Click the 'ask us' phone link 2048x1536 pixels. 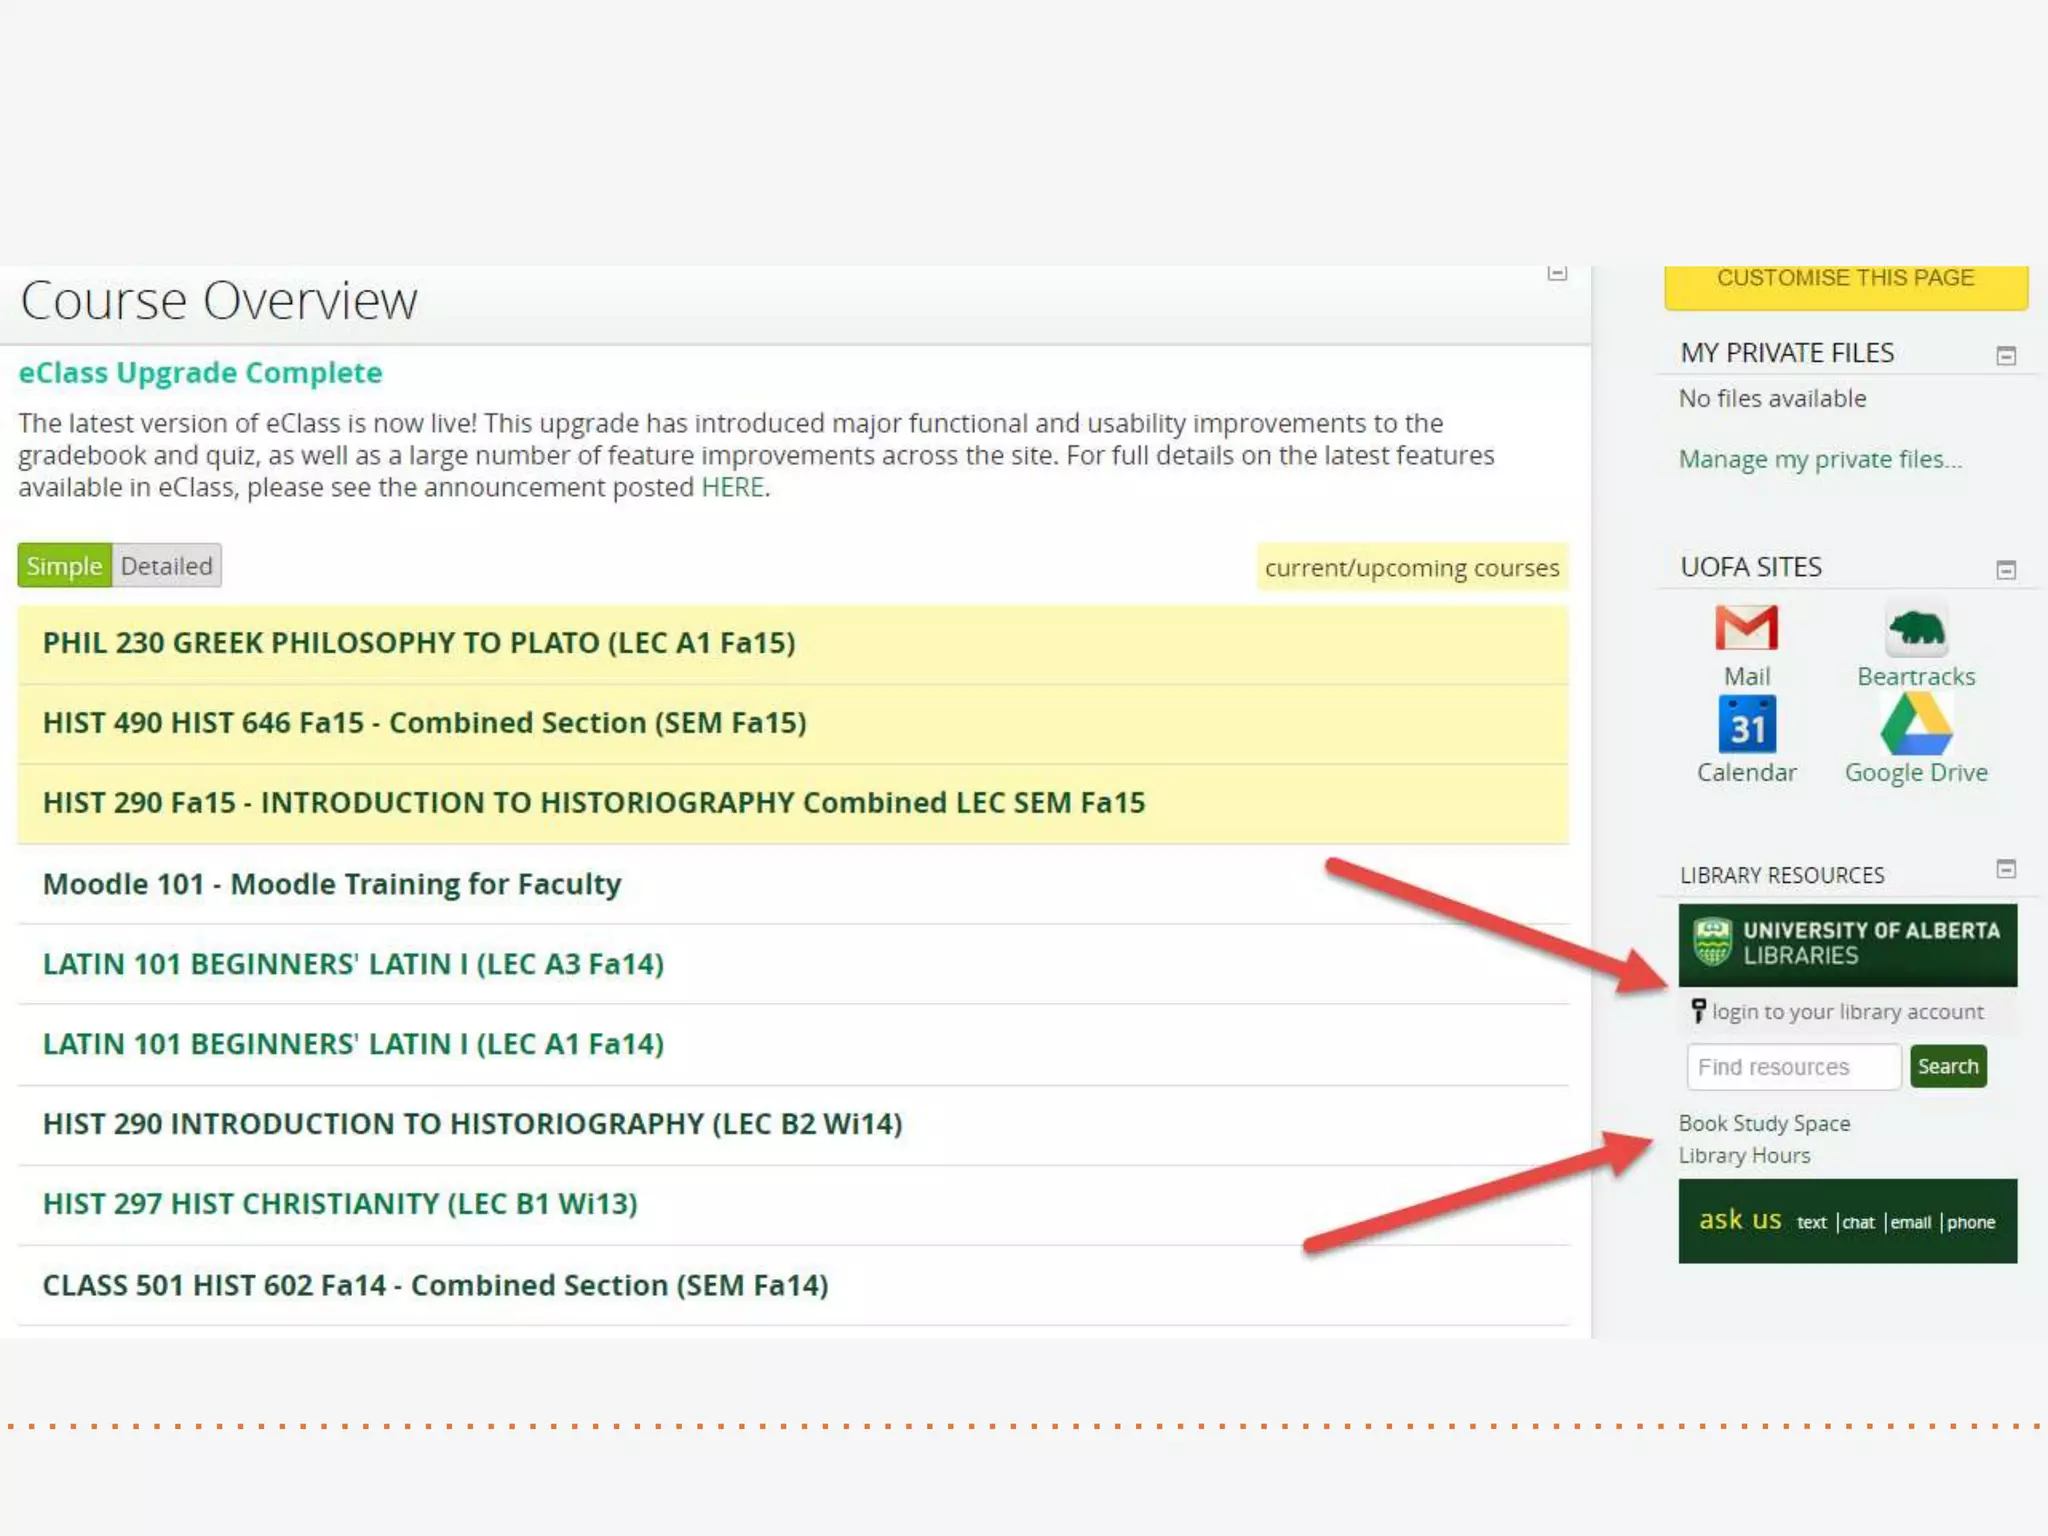pos(1970,1222)
